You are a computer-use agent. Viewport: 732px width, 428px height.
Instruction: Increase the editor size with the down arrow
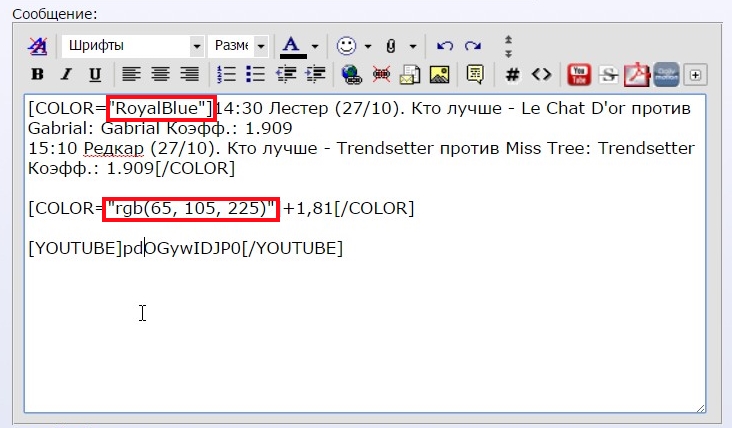click(508, 53)
